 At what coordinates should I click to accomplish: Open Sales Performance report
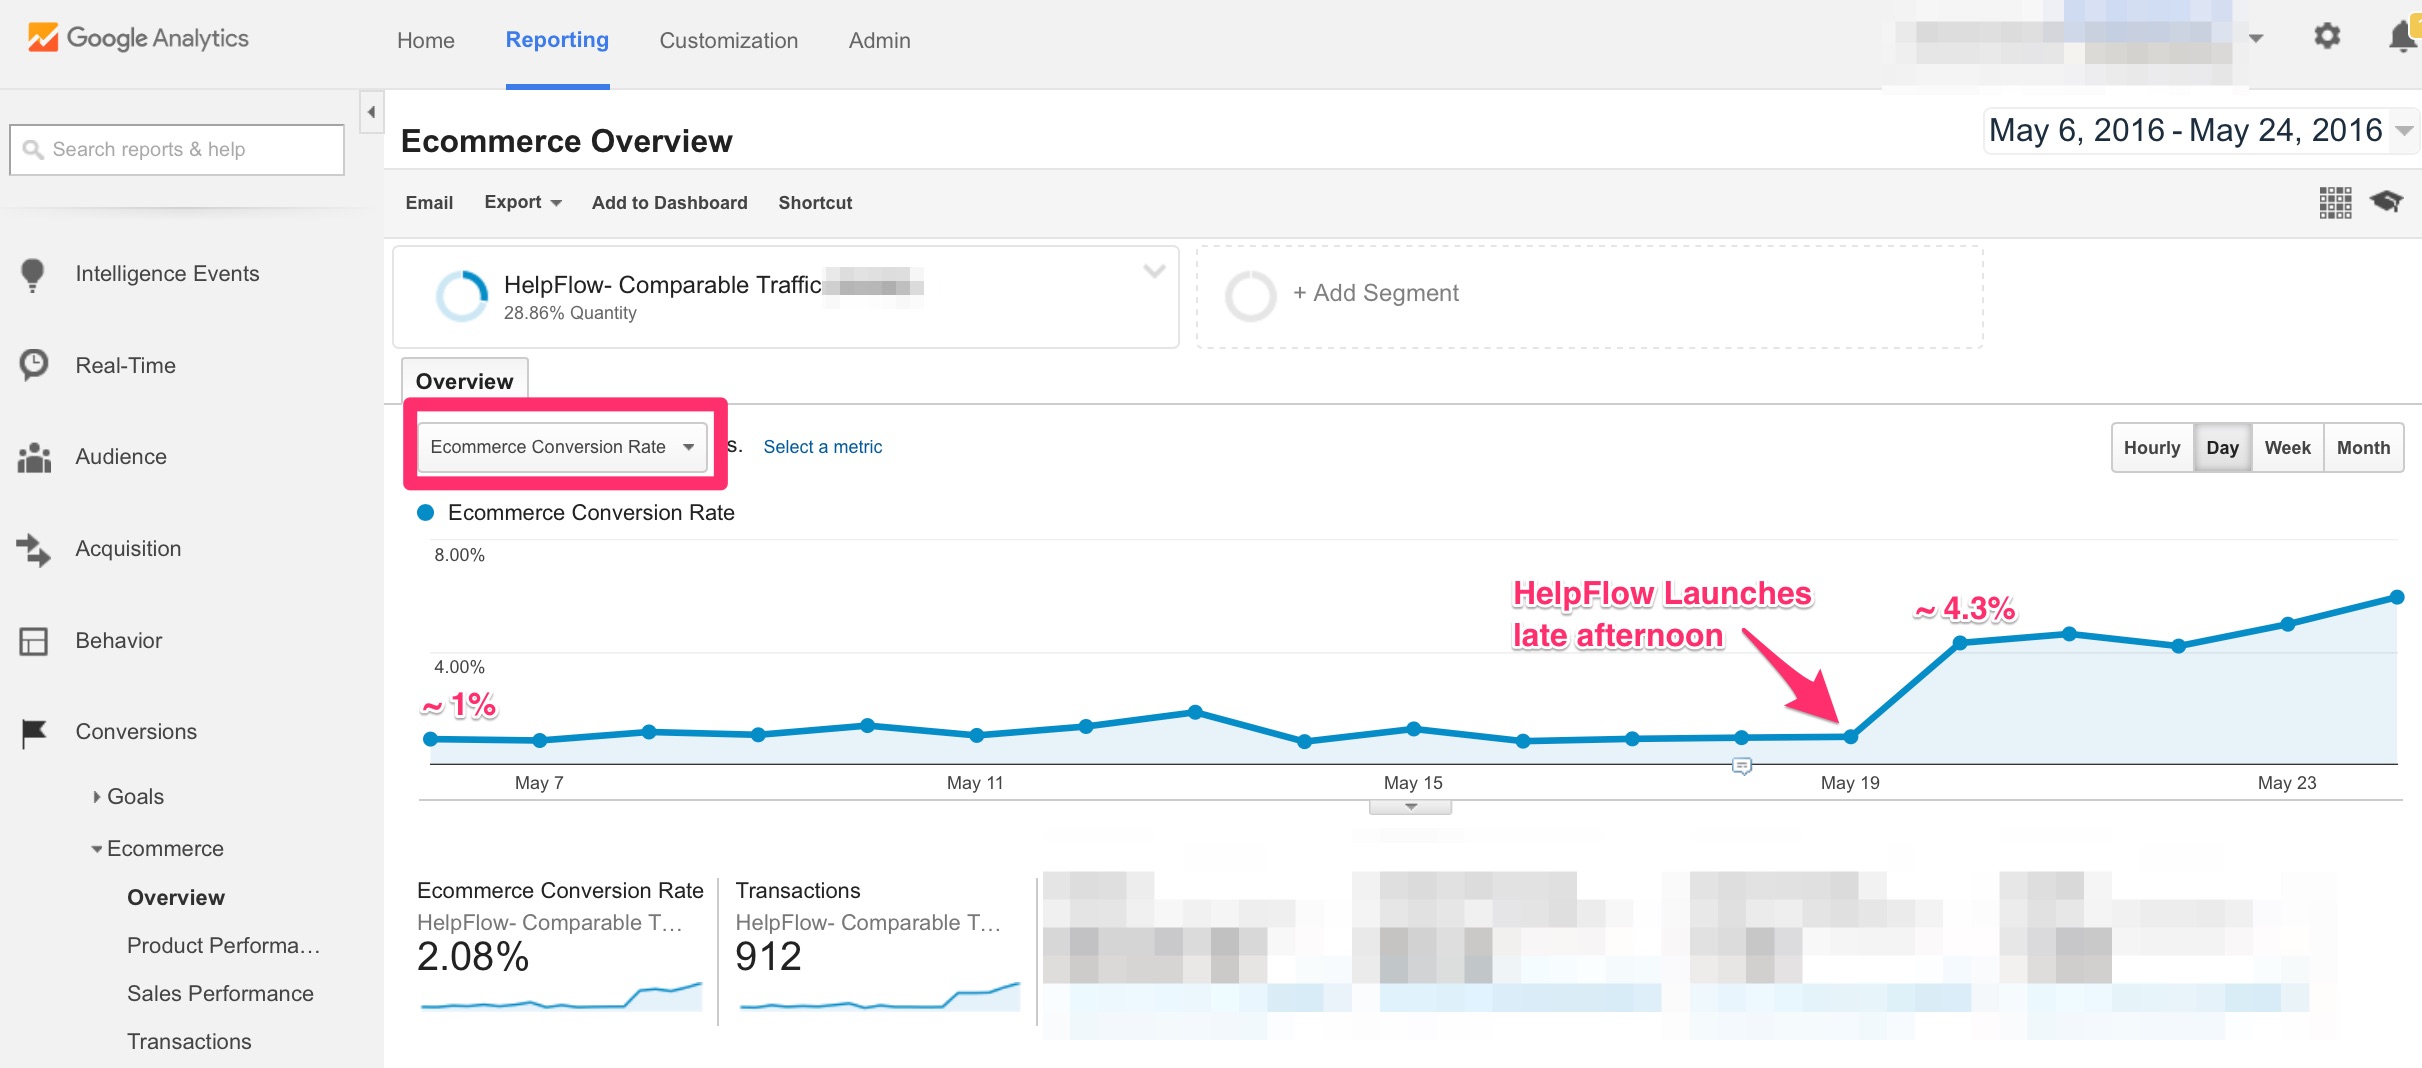coord(220,994)
